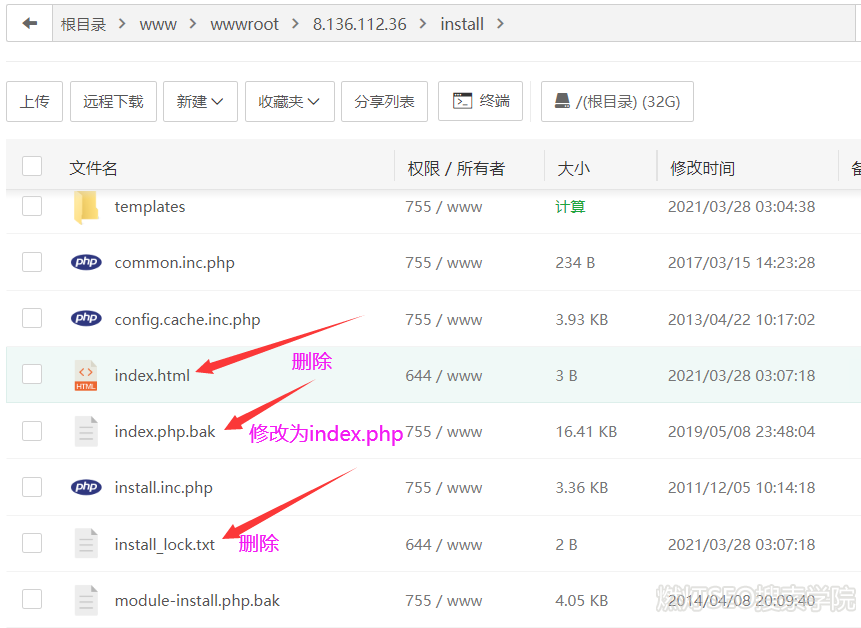Screen dimensions: 861x628
Task: Select the install_lock.txt row checkbox
Action: (32, 544)
